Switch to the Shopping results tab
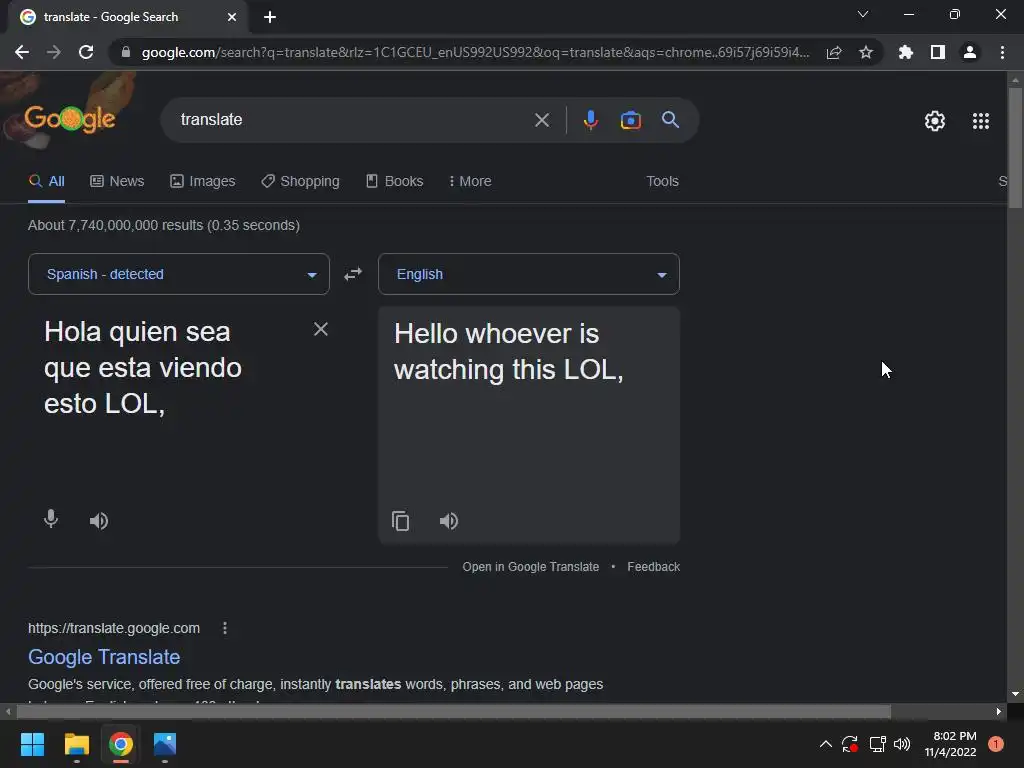Image resolution: width=1024 pixels, height=768 pixels. (x=300, y=182)
